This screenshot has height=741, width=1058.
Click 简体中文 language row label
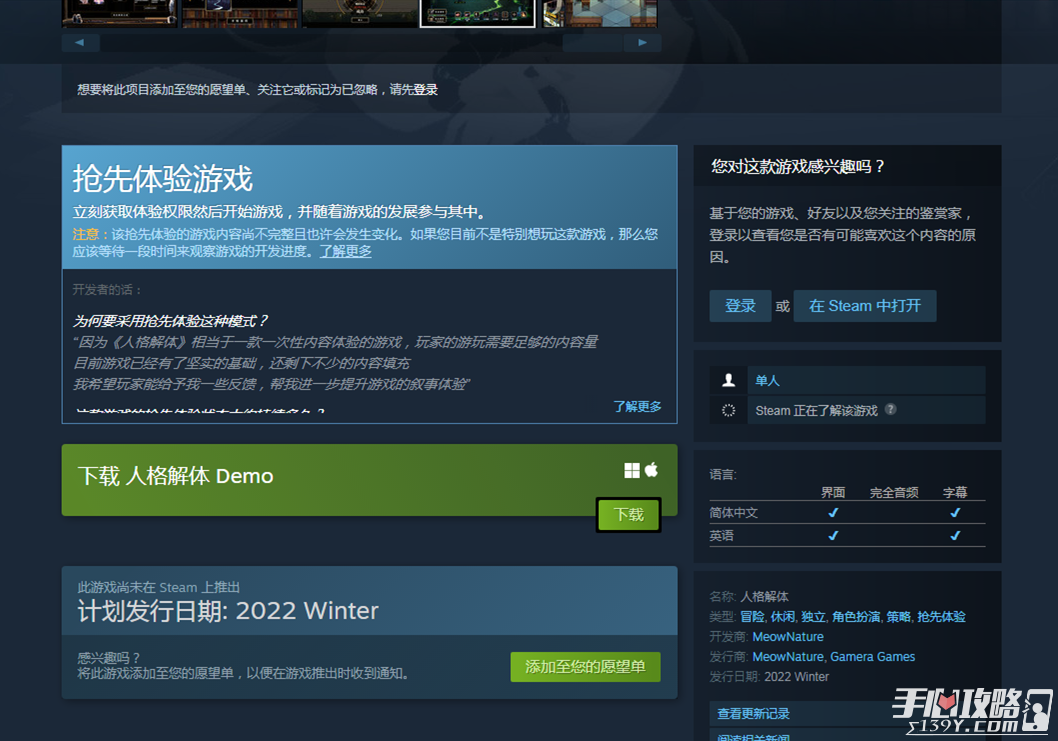click(x=733, y=513)
